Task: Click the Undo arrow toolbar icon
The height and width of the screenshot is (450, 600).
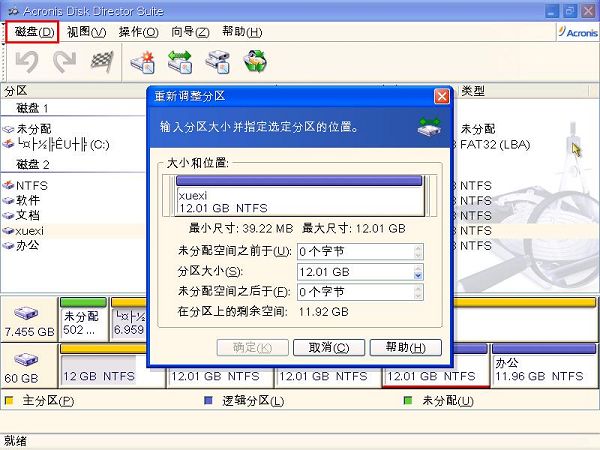Action: point(27,62)
